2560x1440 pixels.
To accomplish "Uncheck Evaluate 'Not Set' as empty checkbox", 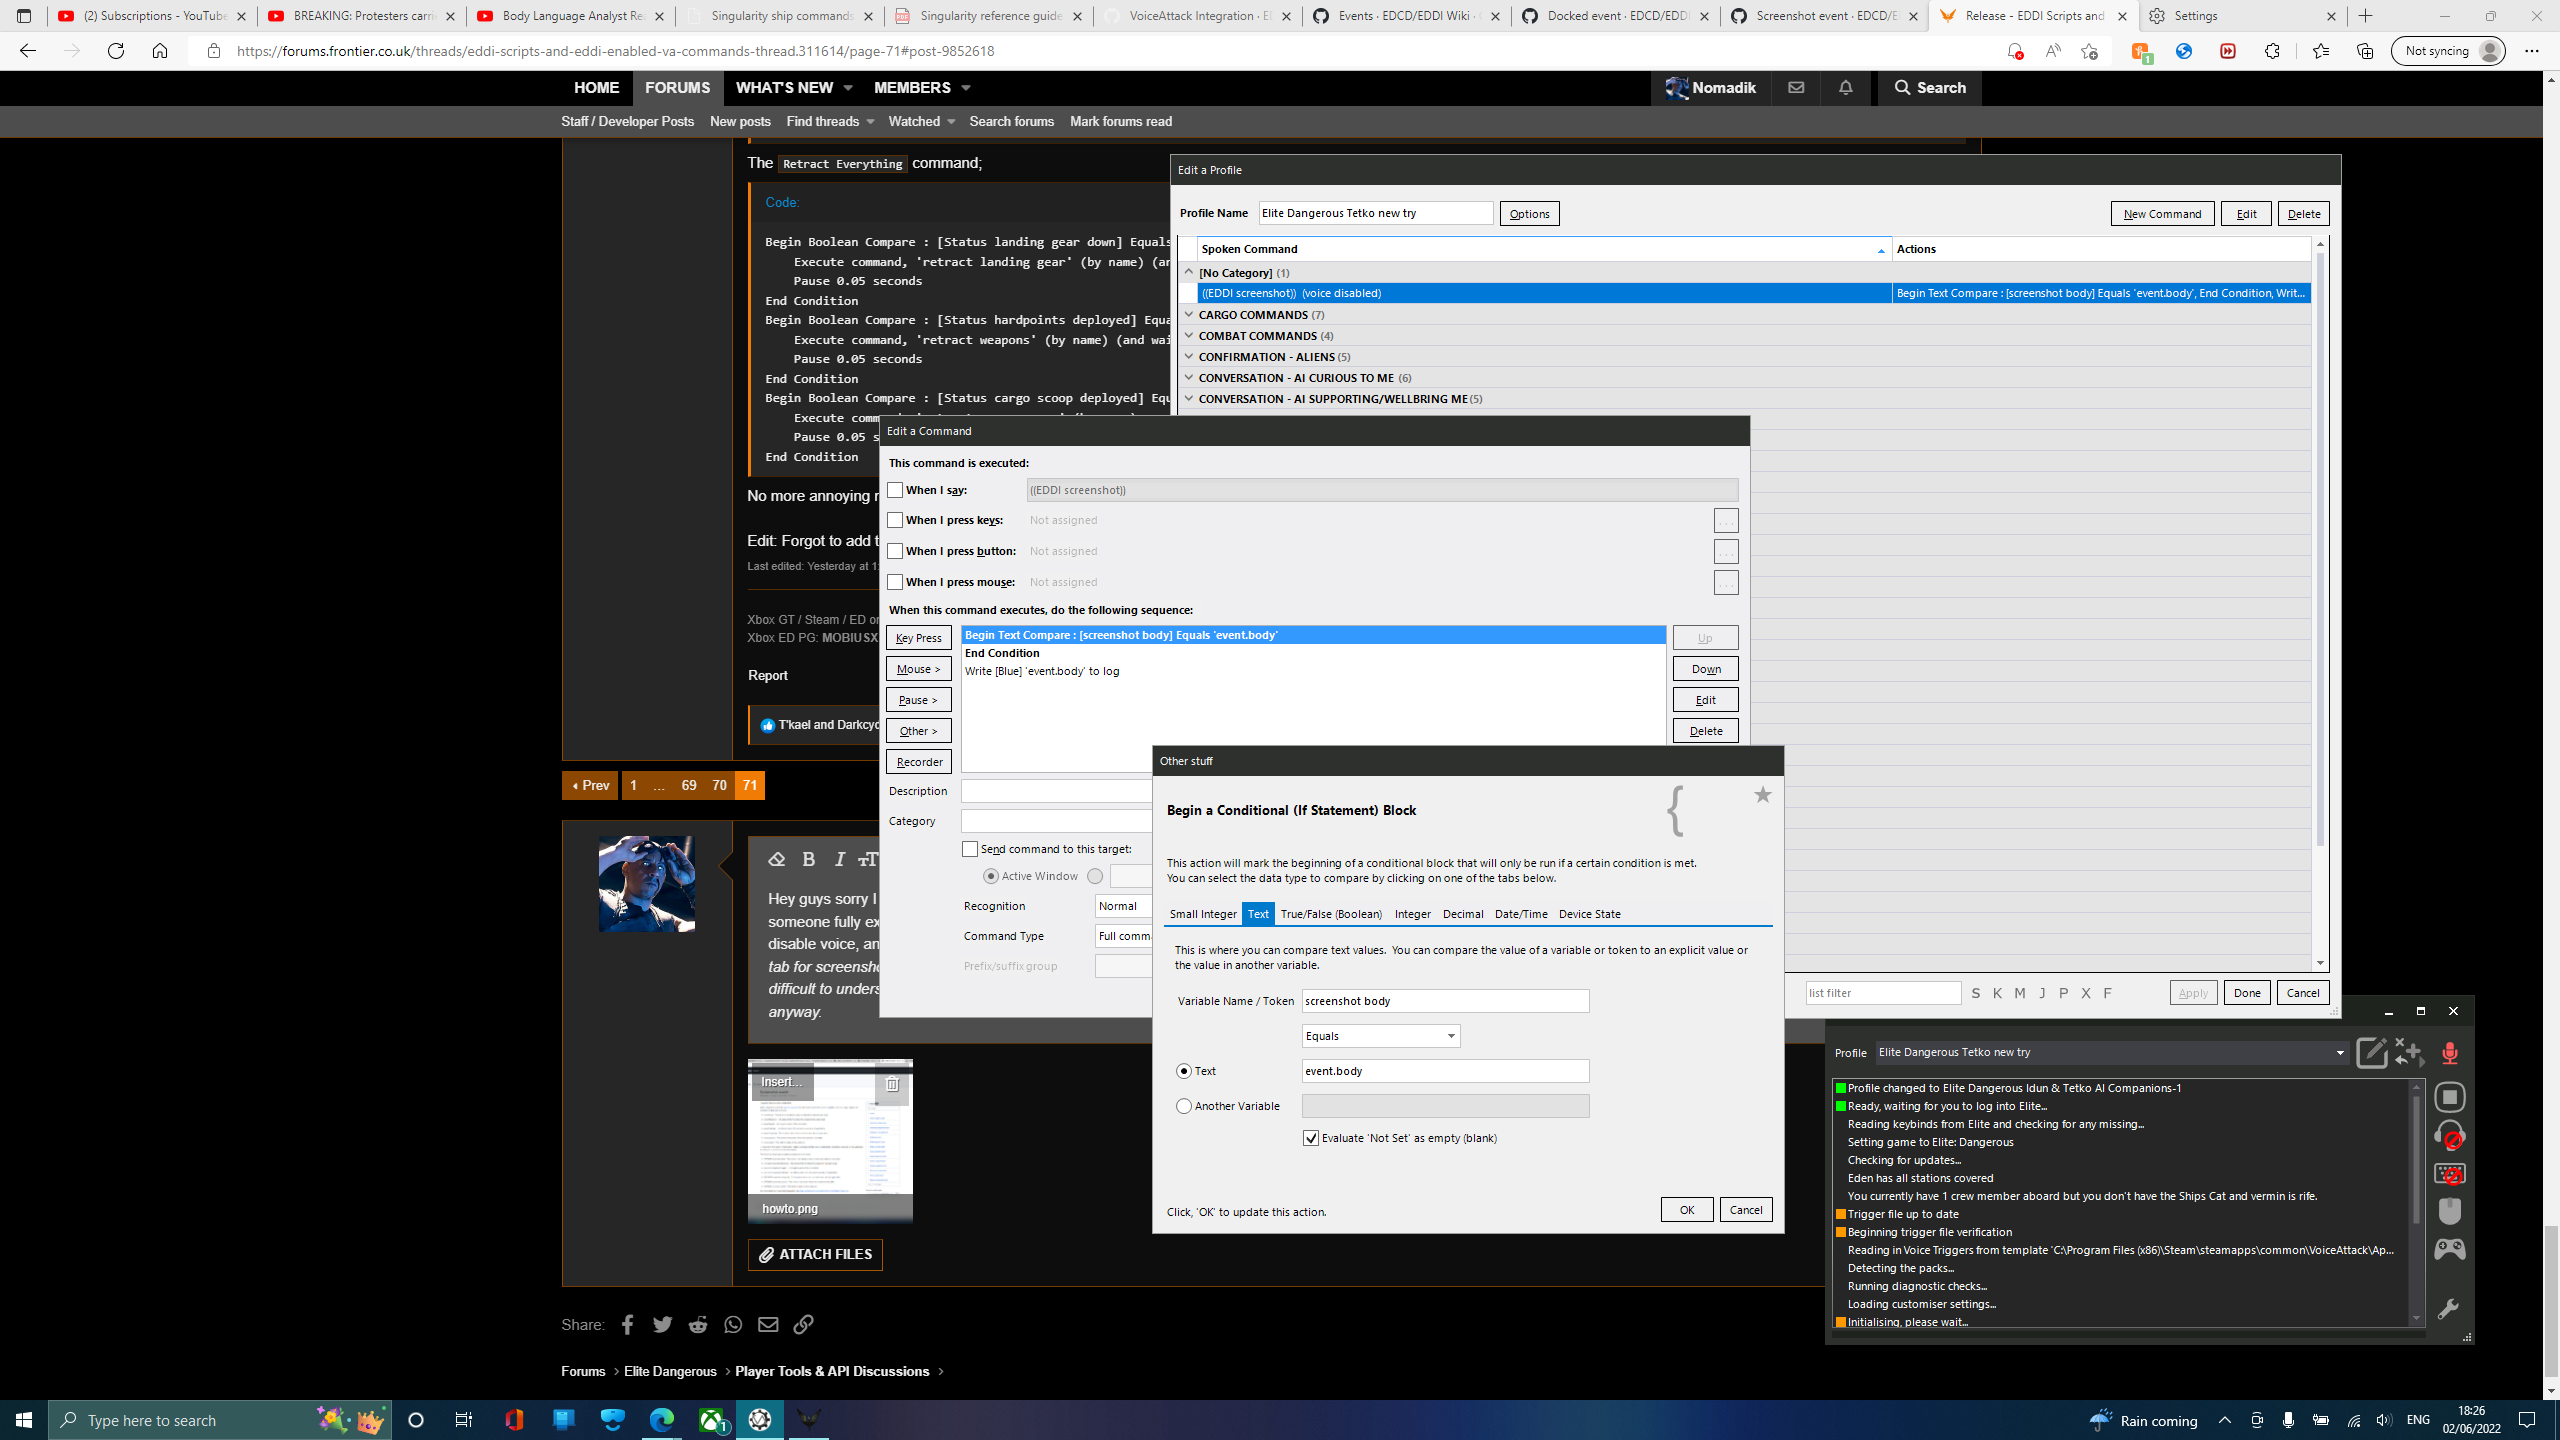I will tap(1311, 1138).
